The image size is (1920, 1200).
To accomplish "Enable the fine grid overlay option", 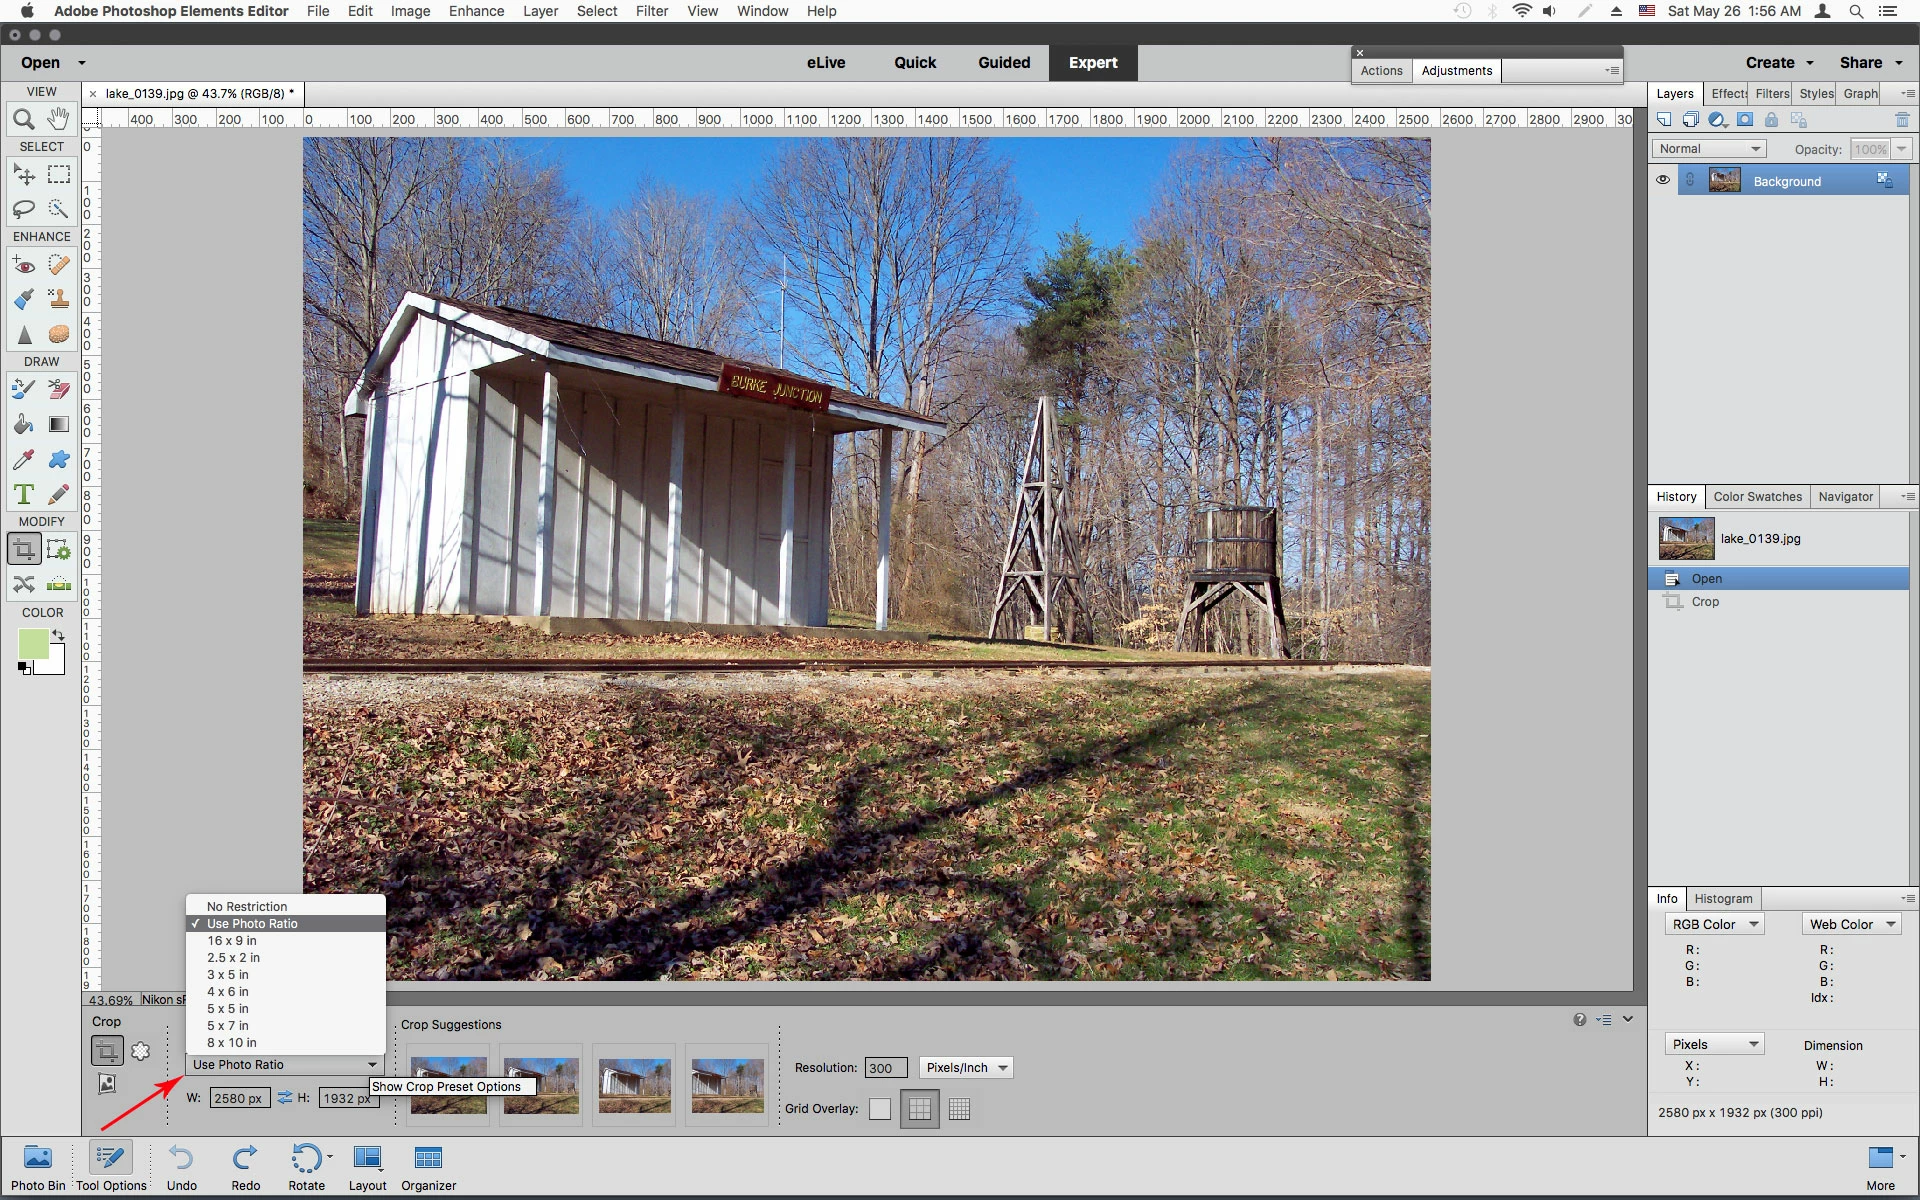I will pyautogui.click(x=959, y=1109).
